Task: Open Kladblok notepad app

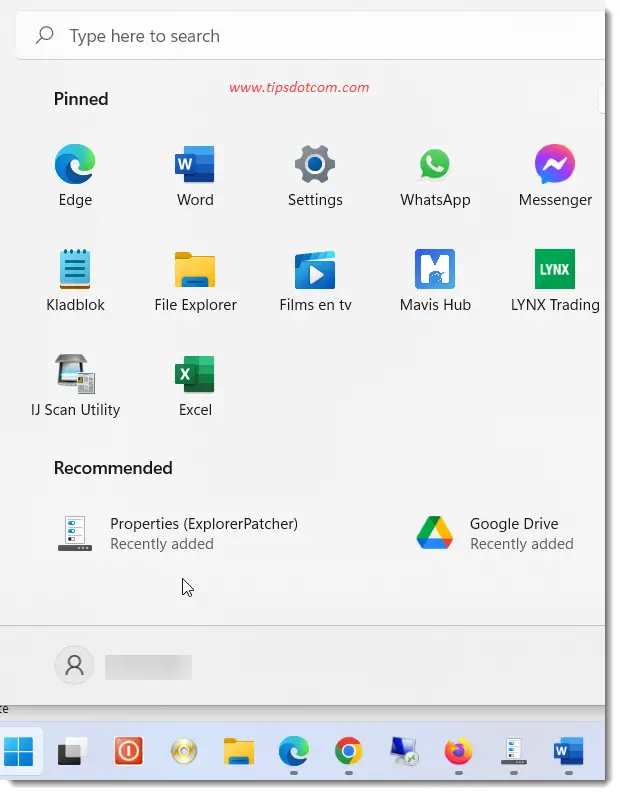Action: [75, 280]
